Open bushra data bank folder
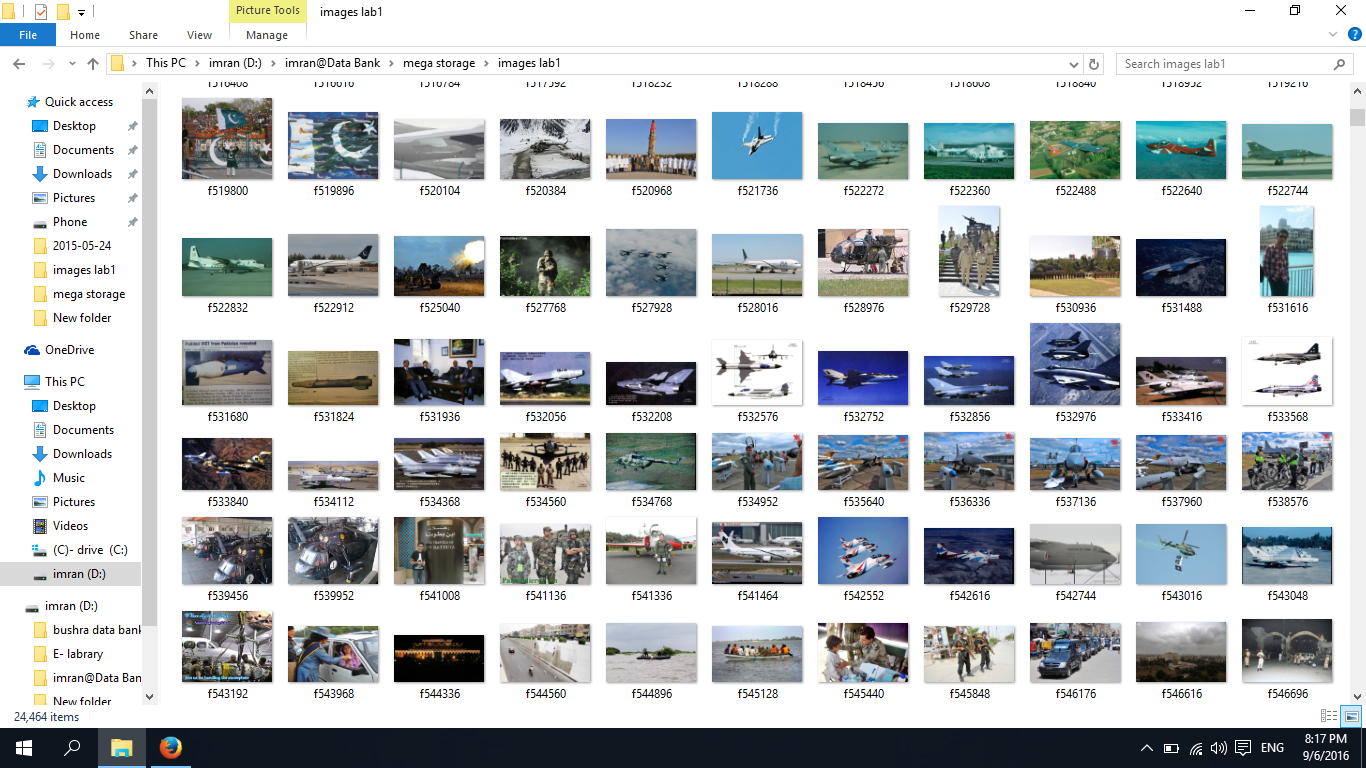Screen dimensions: 1366x768 point(96,630)
